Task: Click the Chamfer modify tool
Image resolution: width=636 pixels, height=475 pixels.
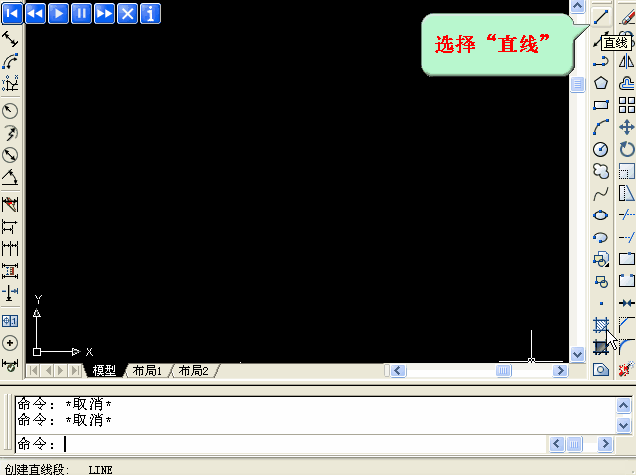Action: click(x=627, y=325)
